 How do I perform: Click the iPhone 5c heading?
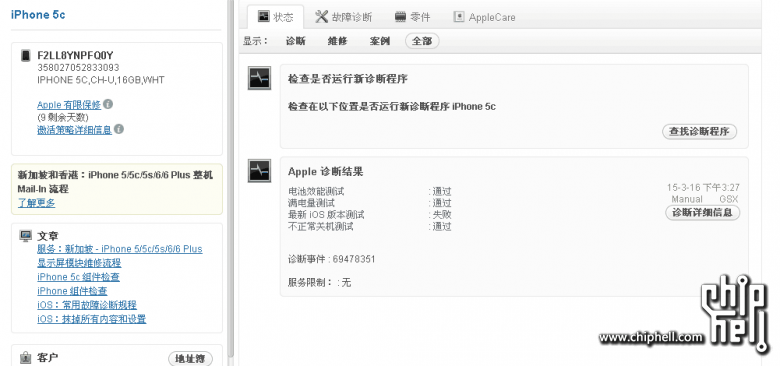(38, 15)
